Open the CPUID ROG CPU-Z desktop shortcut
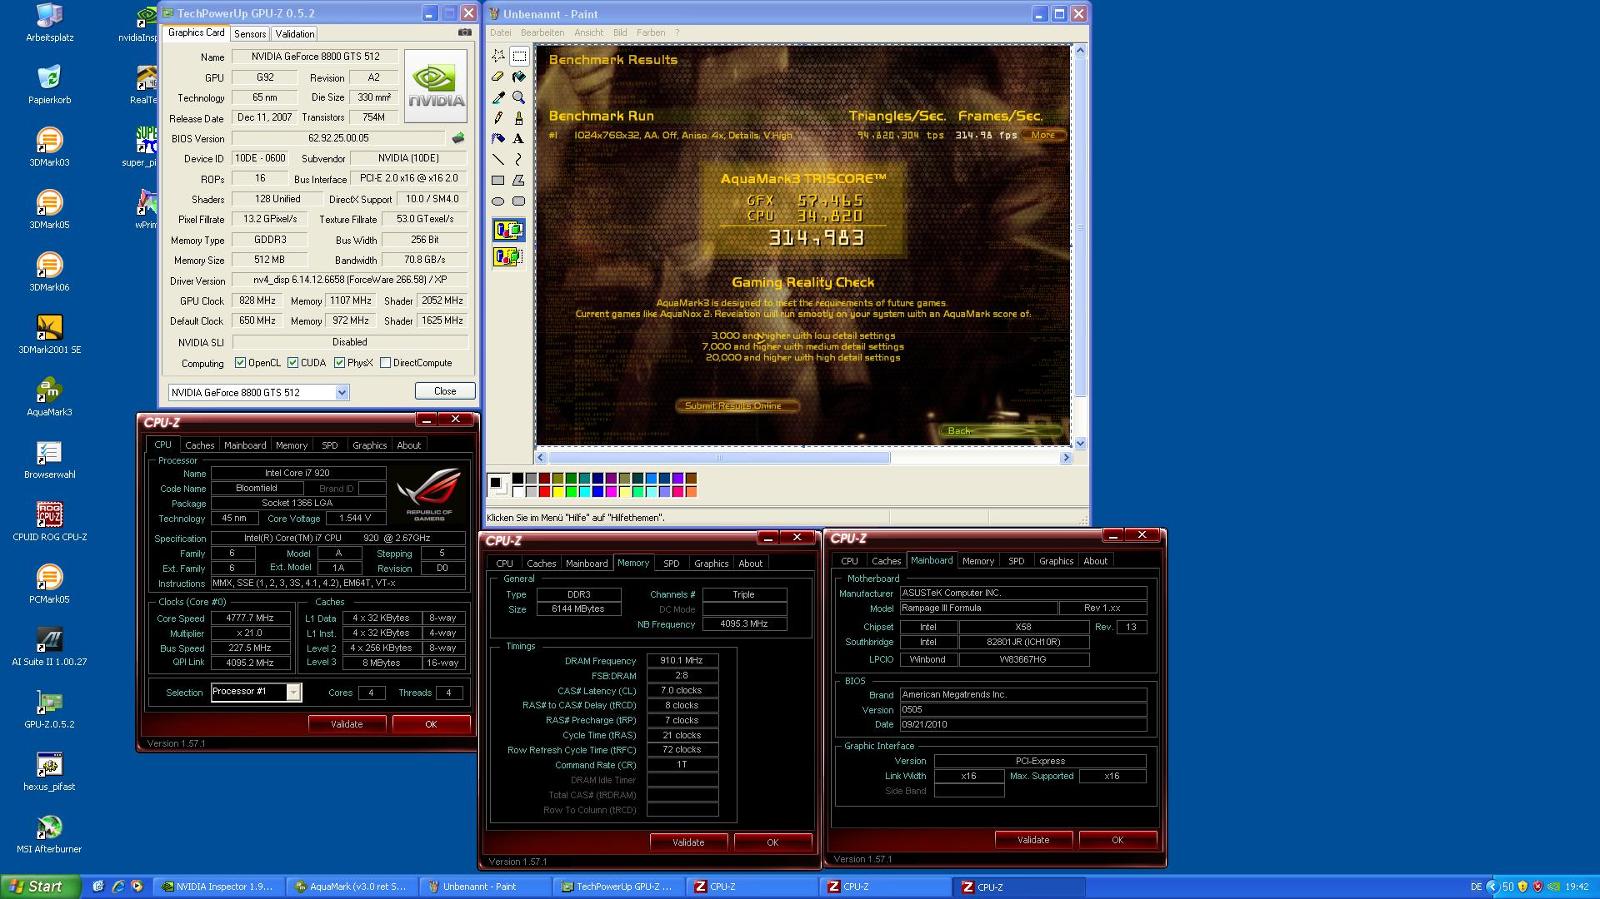 coord(49,521)
